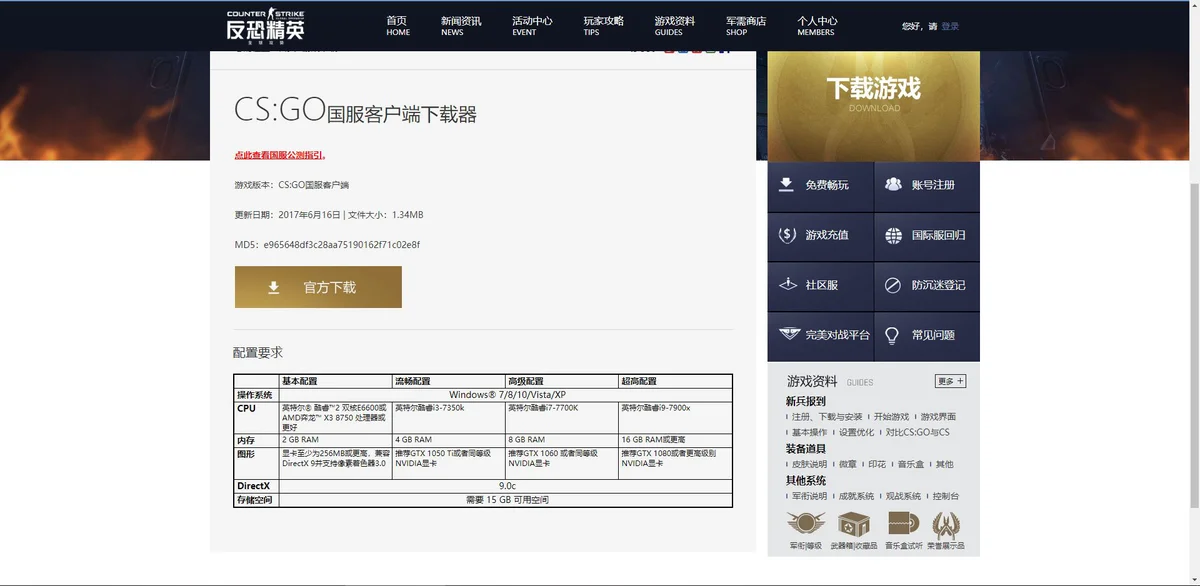Click the 9.0c DirectX value cell

[507, 486]
